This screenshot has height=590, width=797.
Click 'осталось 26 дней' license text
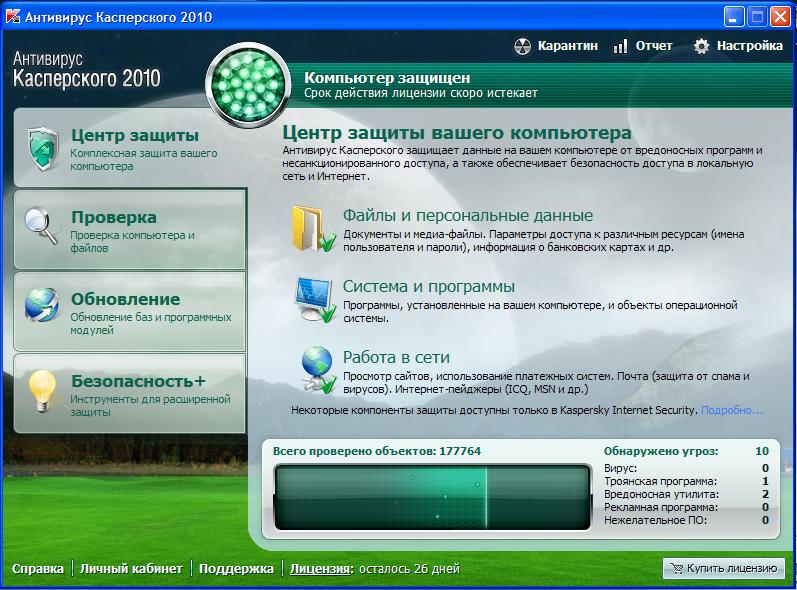click(x=409, y=569)
